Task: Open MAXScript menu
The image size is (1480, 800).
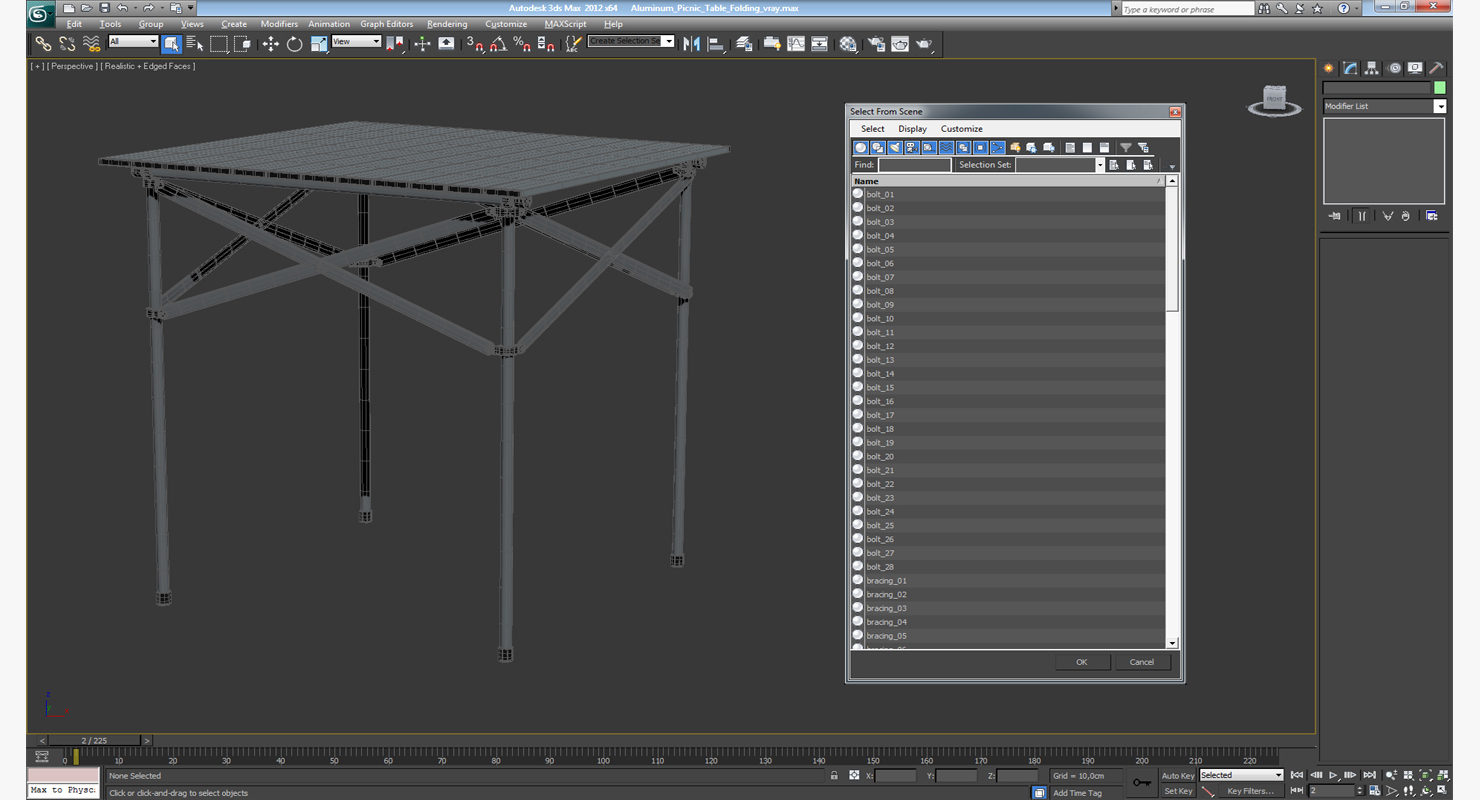Action: [565, 24]
